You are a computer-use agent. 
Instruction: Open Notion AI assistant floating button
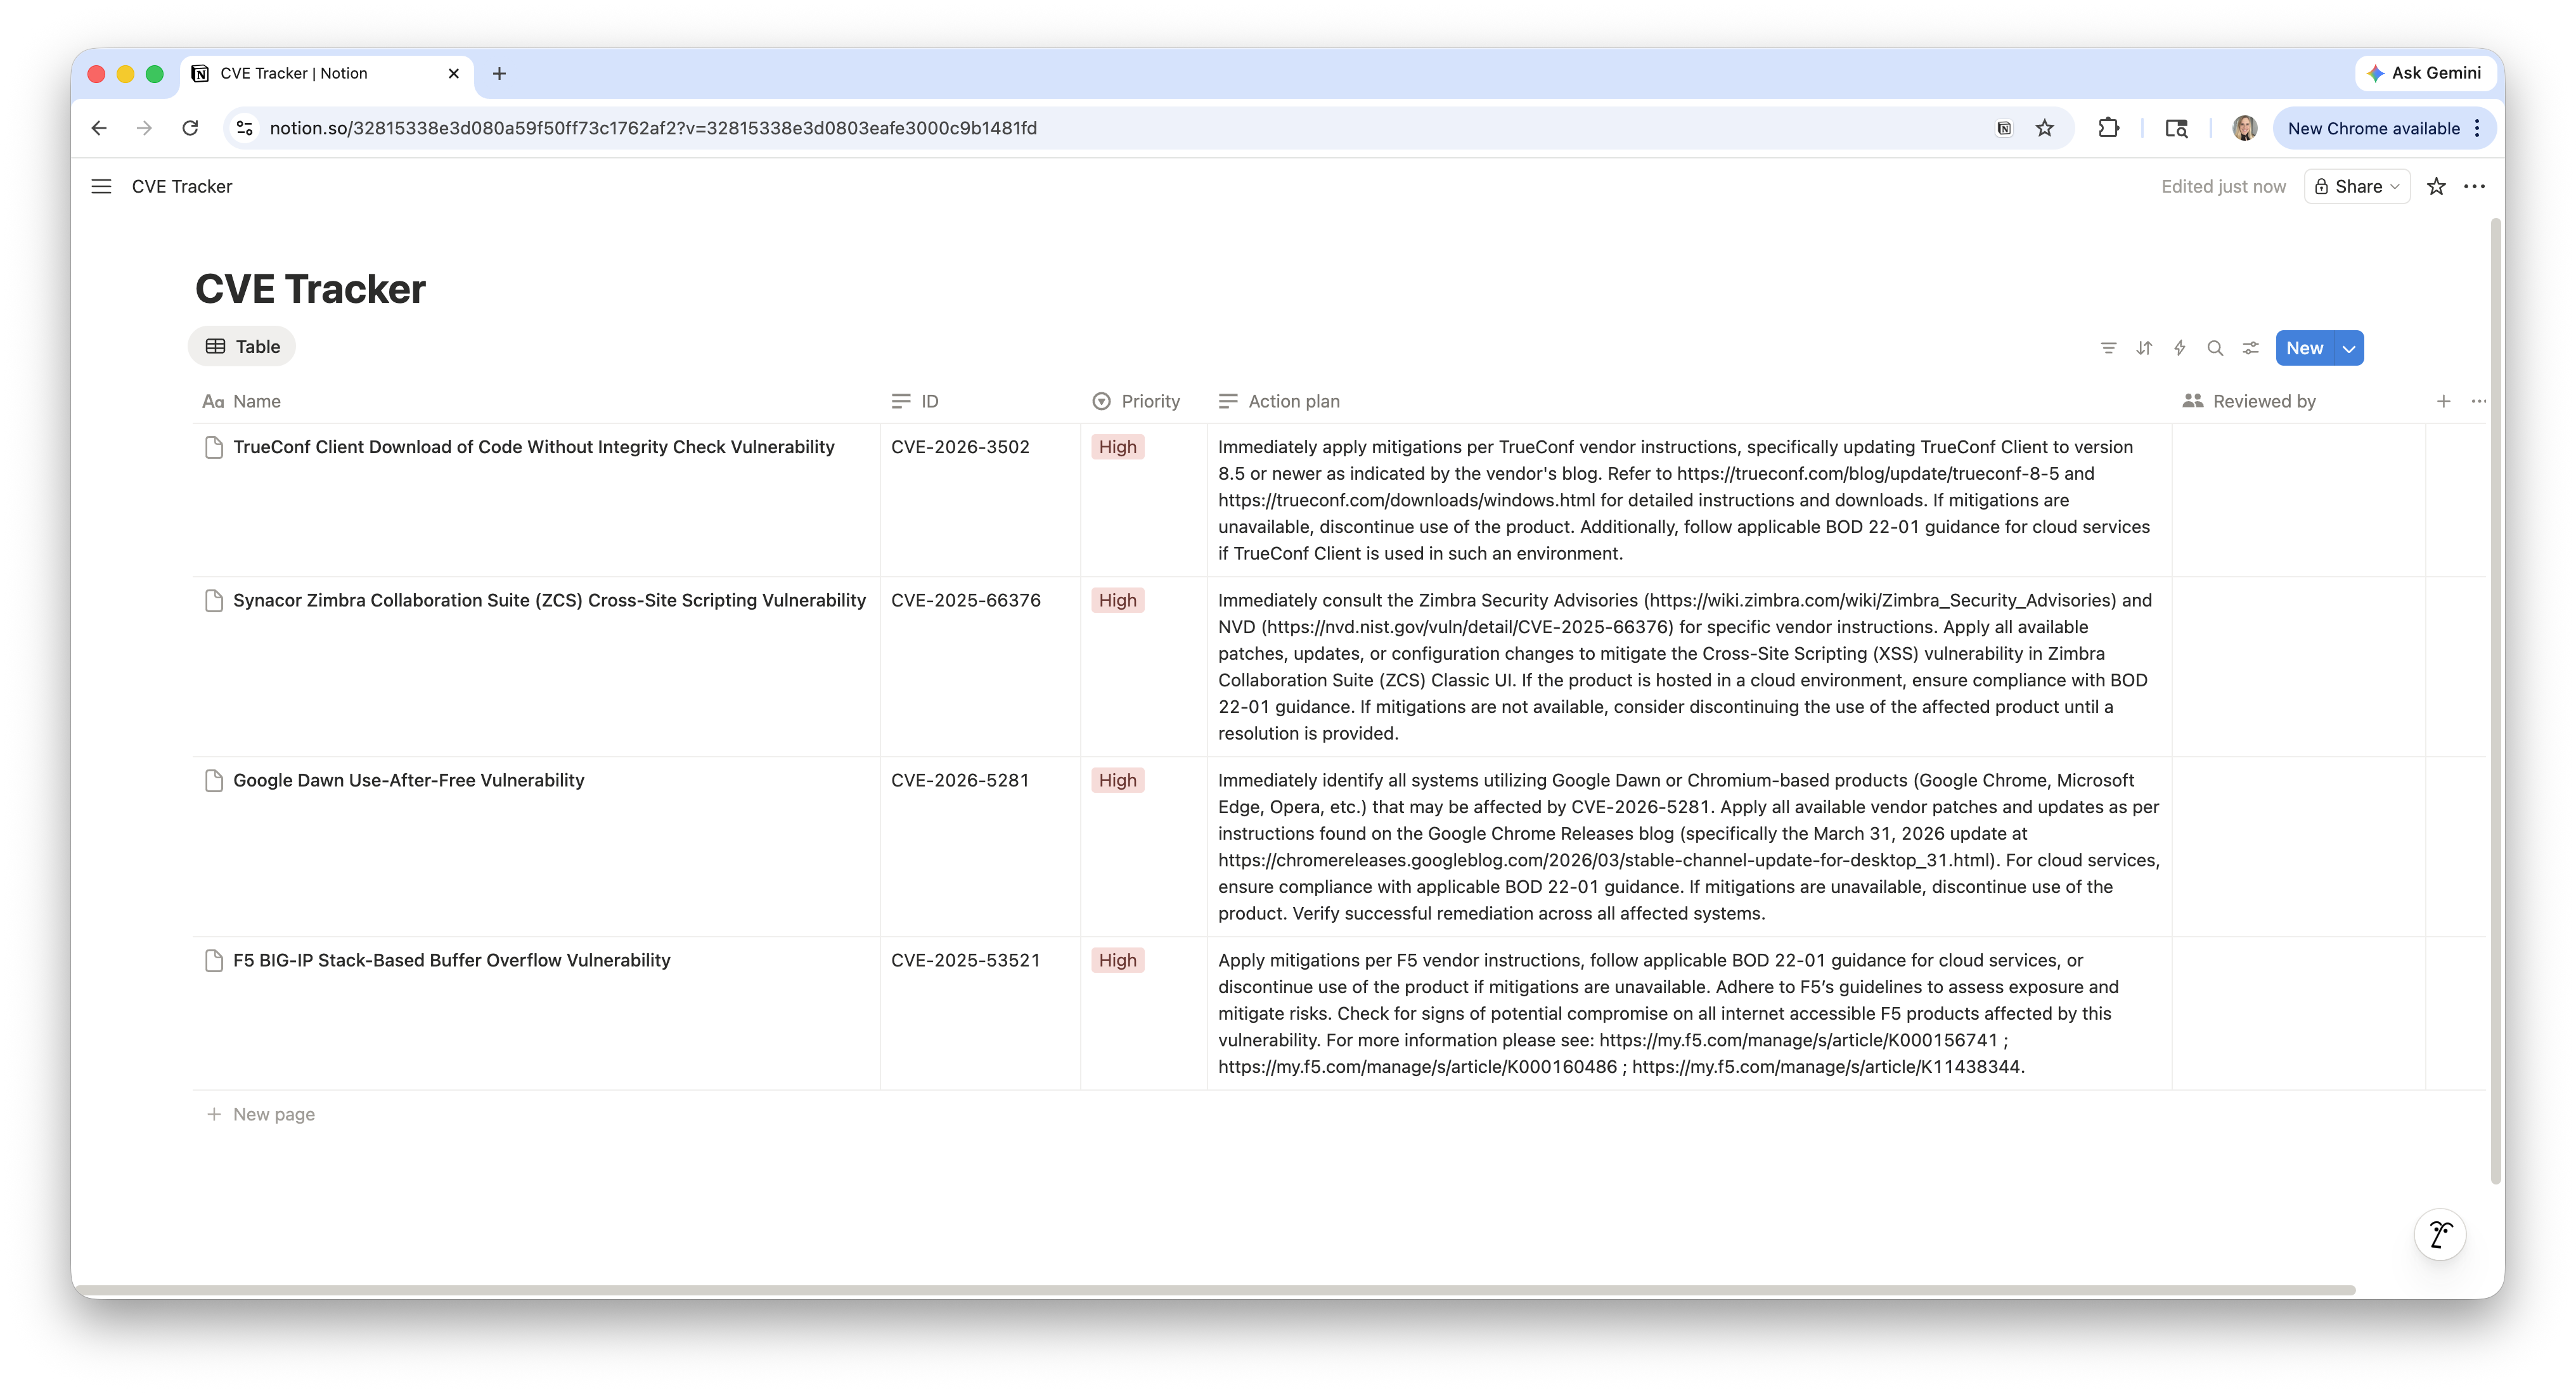(x=2440, y=1234)
